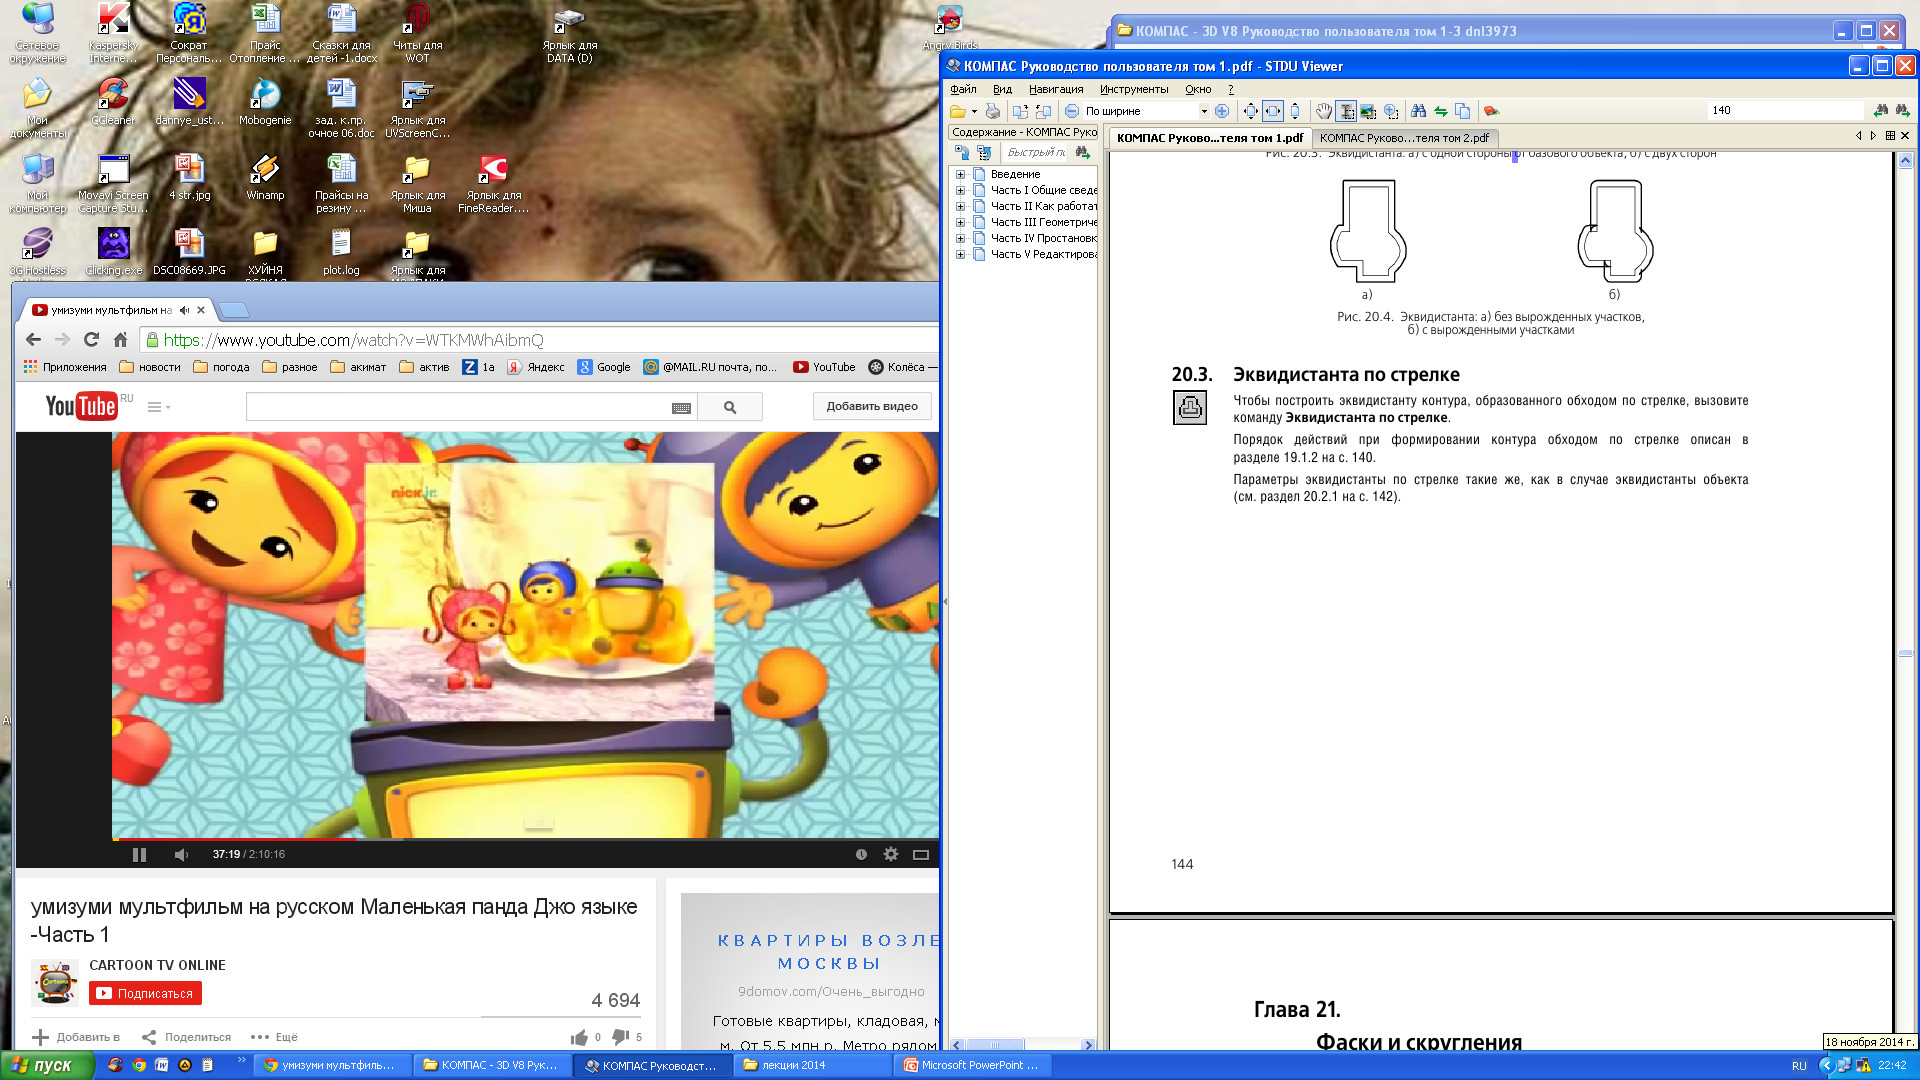Viewport: 1920px width, 1080px height.
Task: Open YouTube guide menu dropdown
Action: click(159, 407)
